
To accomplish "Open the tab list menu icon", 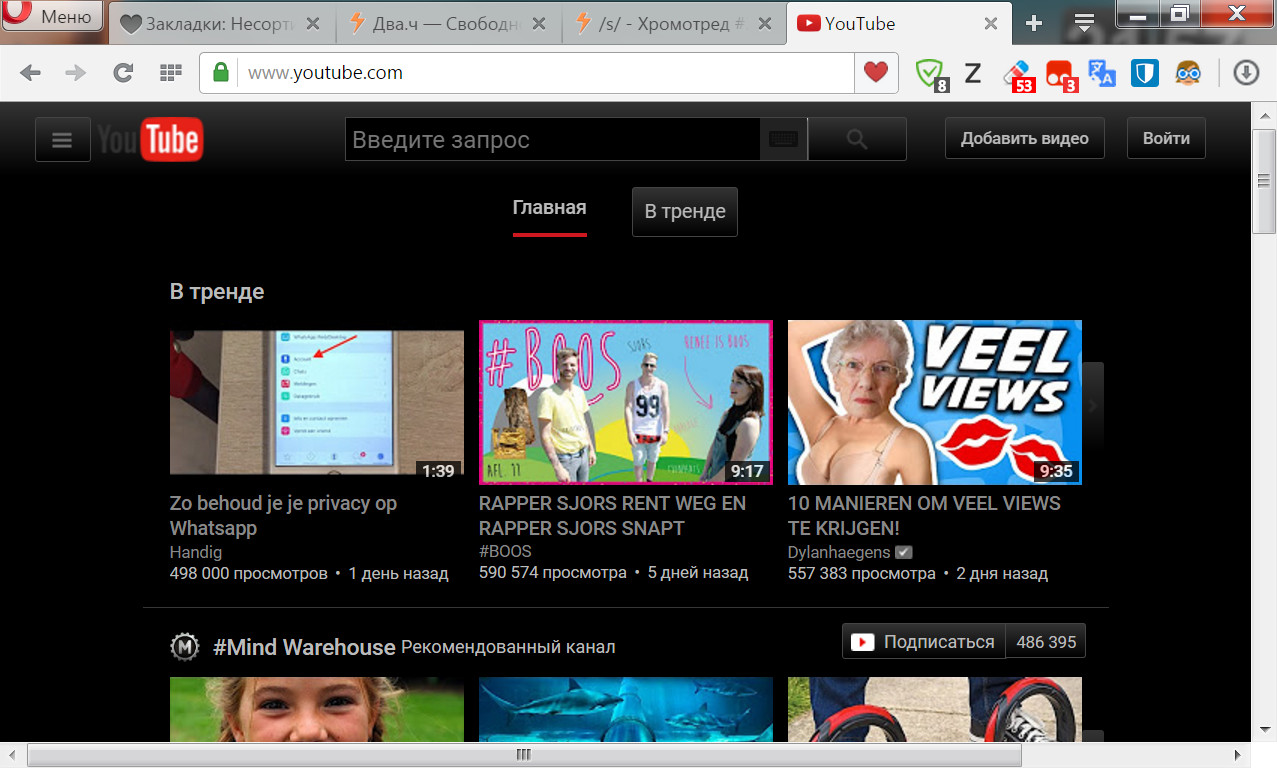I will [1084, 24].
